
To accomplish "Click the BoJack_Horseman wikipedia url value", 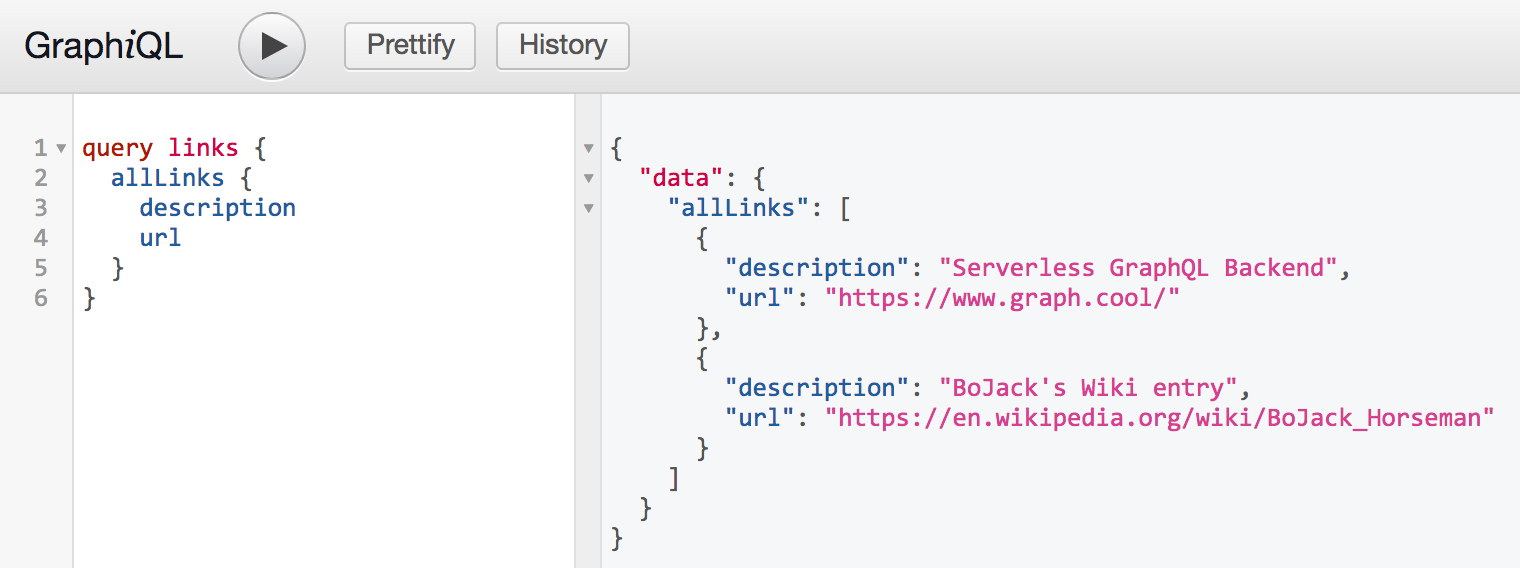I will [x=1160, y=417].
